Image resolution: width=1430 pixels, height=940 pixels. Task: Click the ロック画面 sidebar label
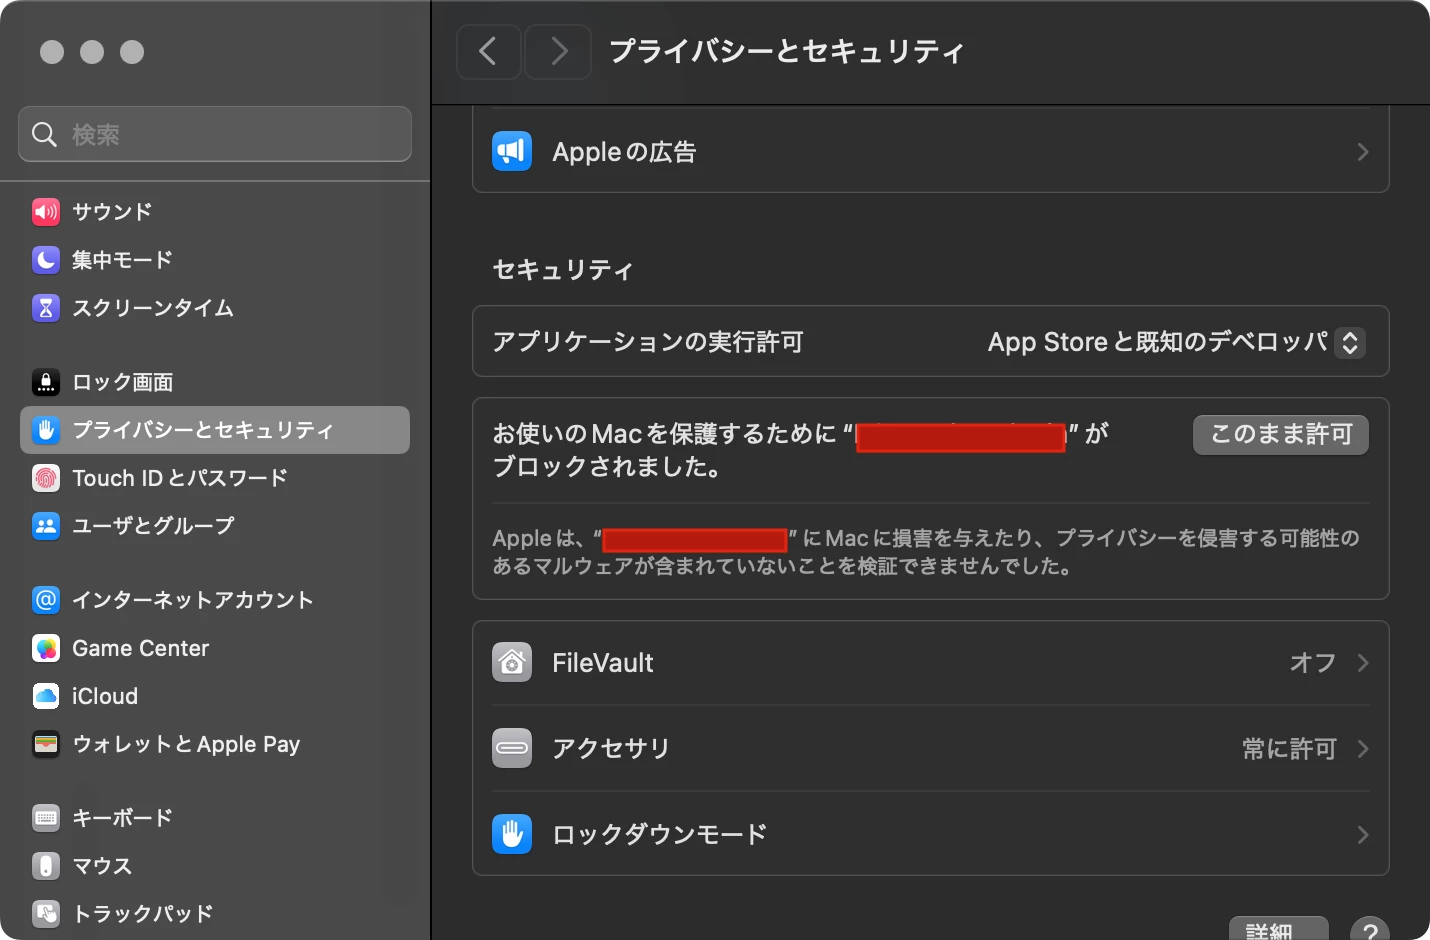tap(122, 382)
